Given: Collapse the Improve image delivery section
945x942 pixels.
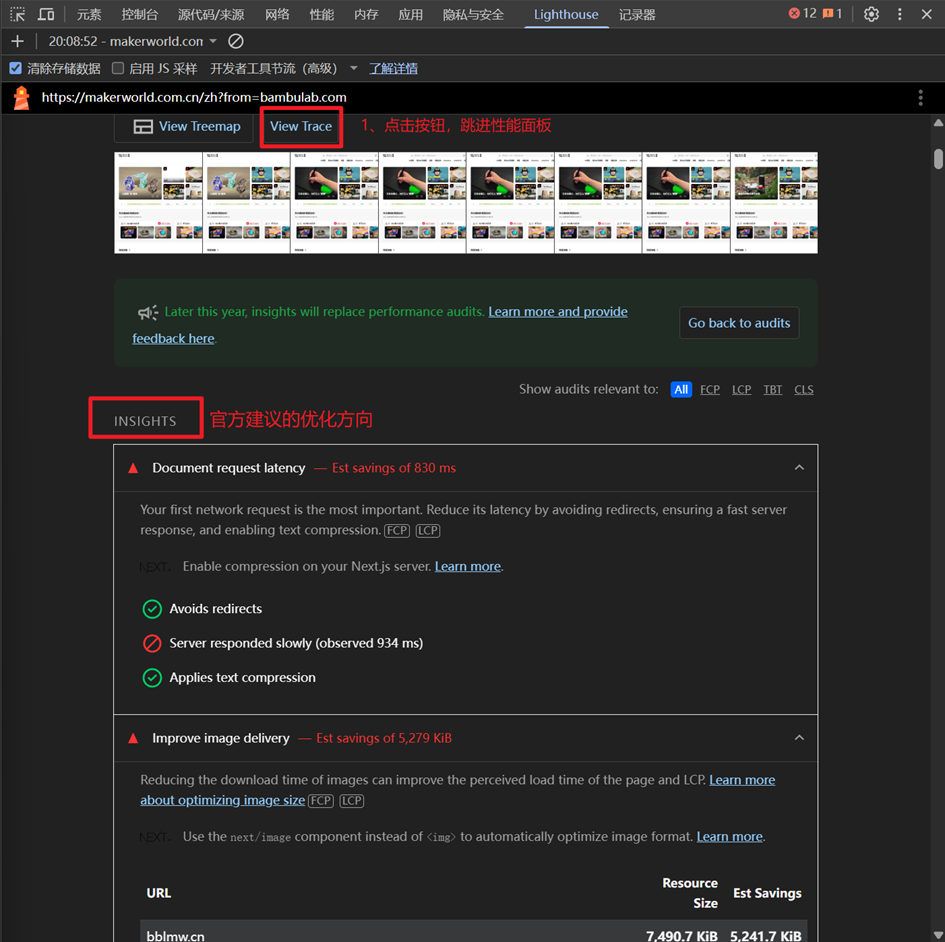Looking at the screenshot, I should click(x=799, y=738).
